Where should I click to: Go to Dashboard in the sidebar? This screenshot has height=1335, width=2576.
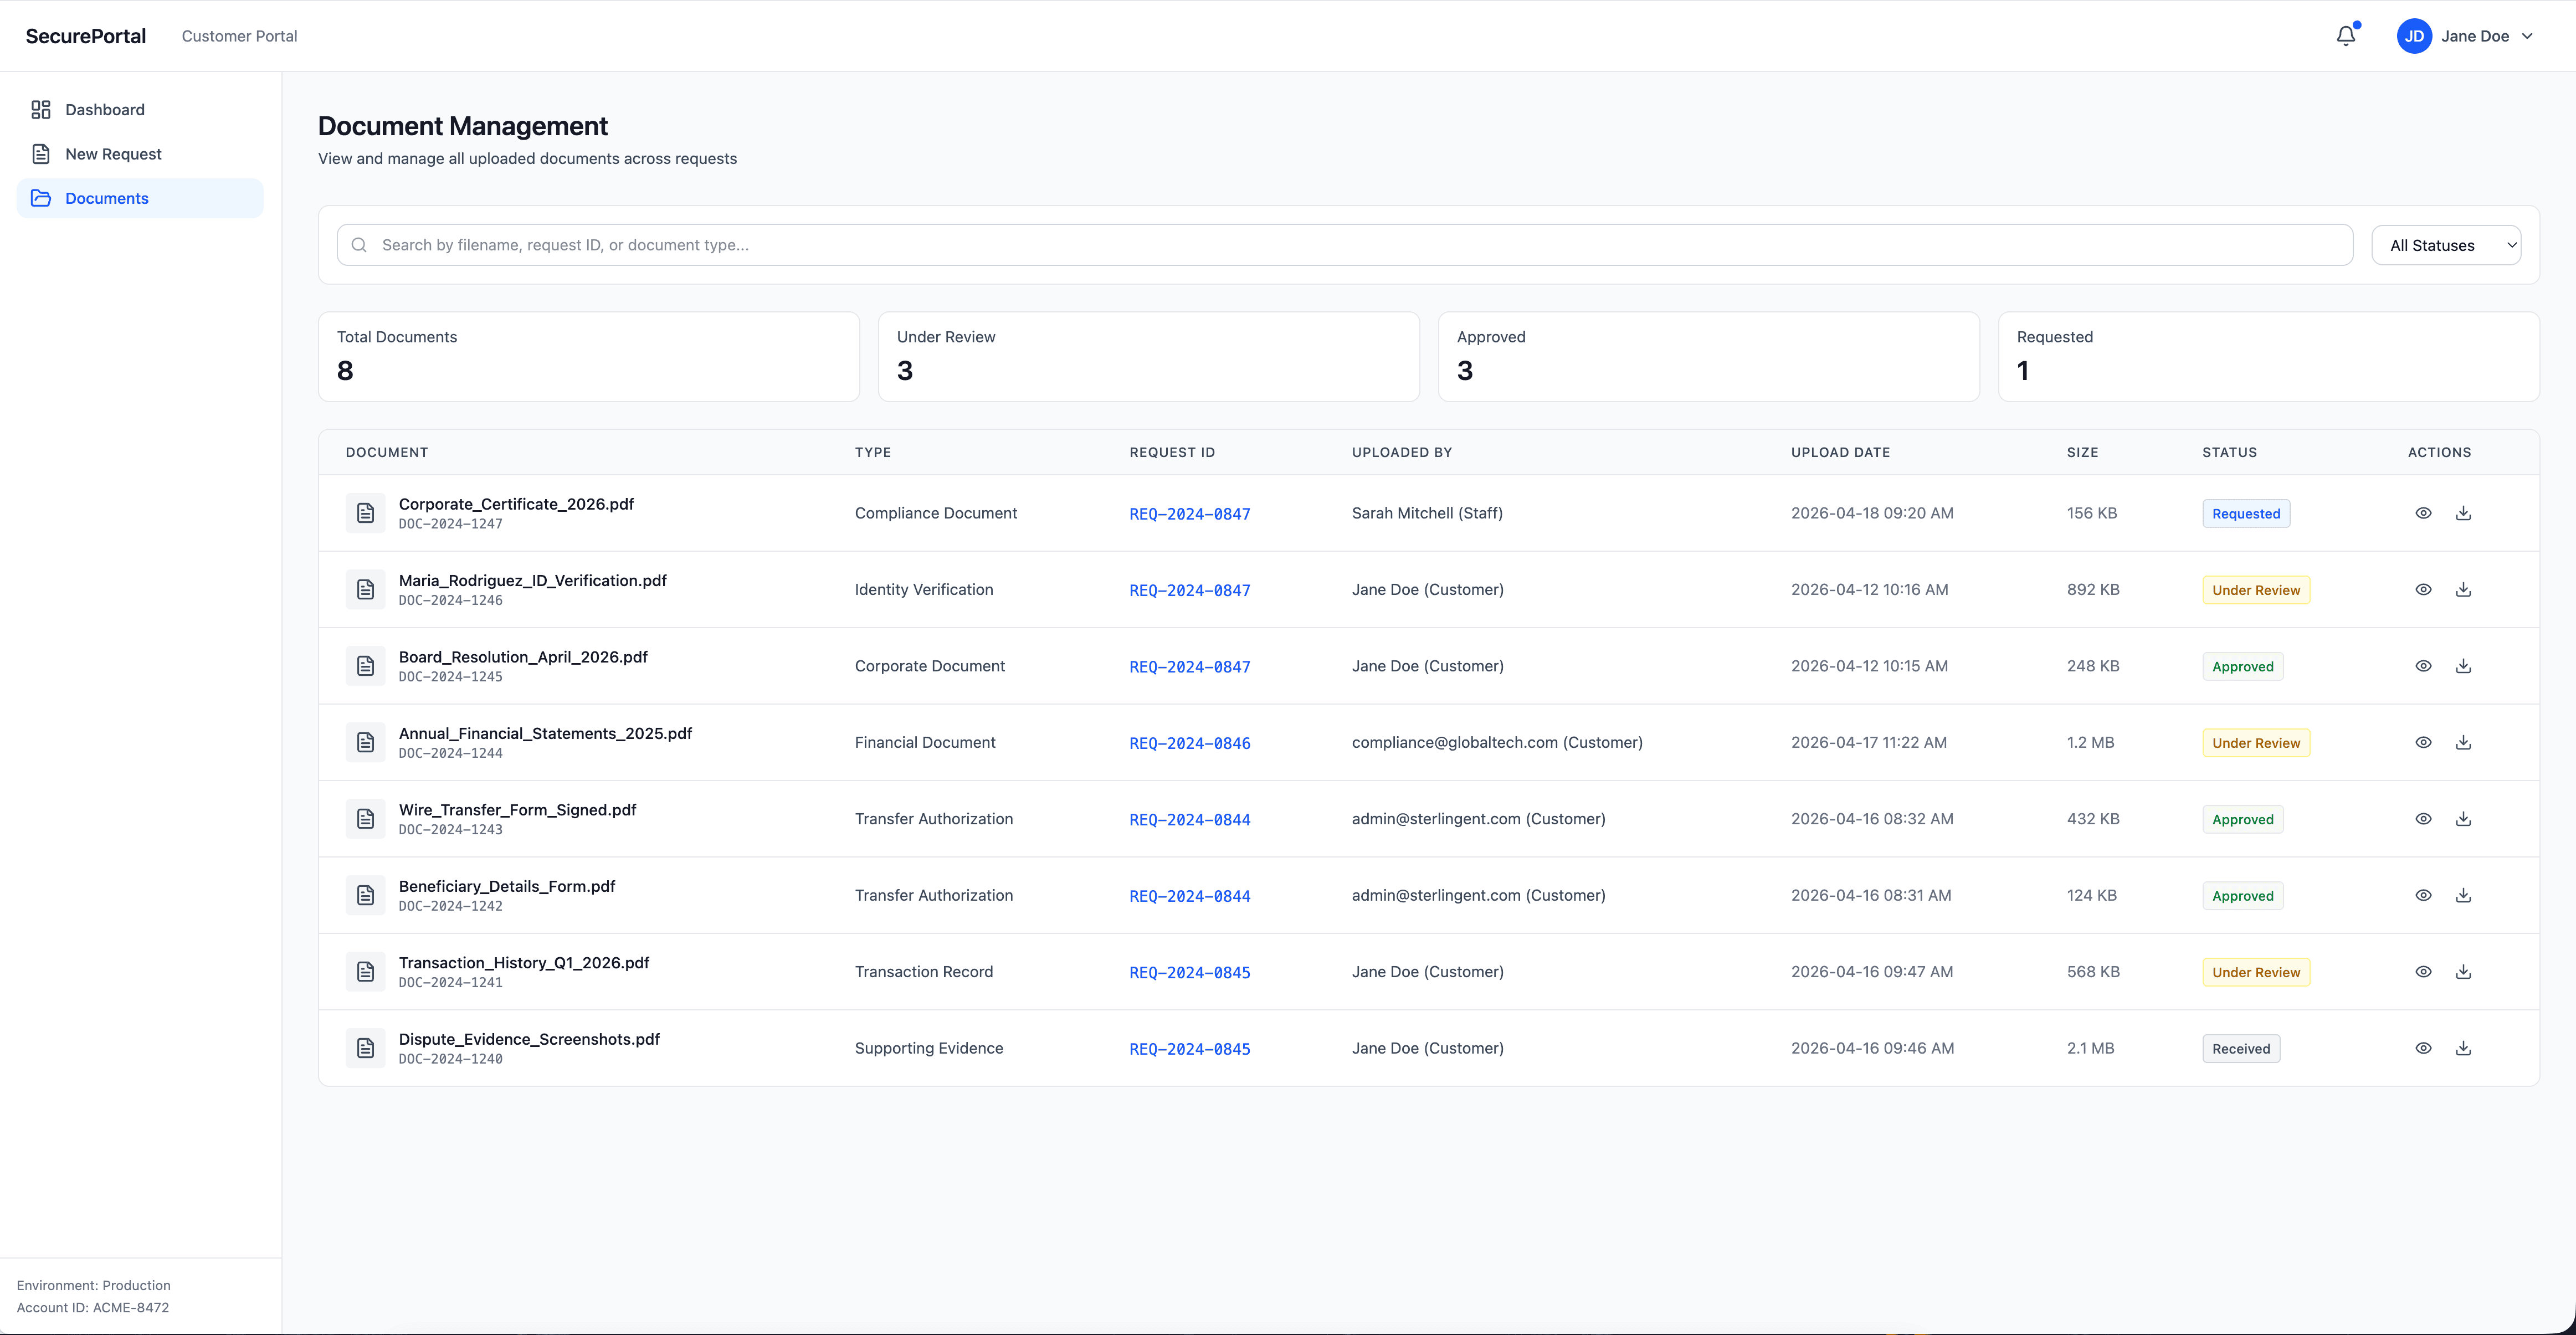click(140, 110)
